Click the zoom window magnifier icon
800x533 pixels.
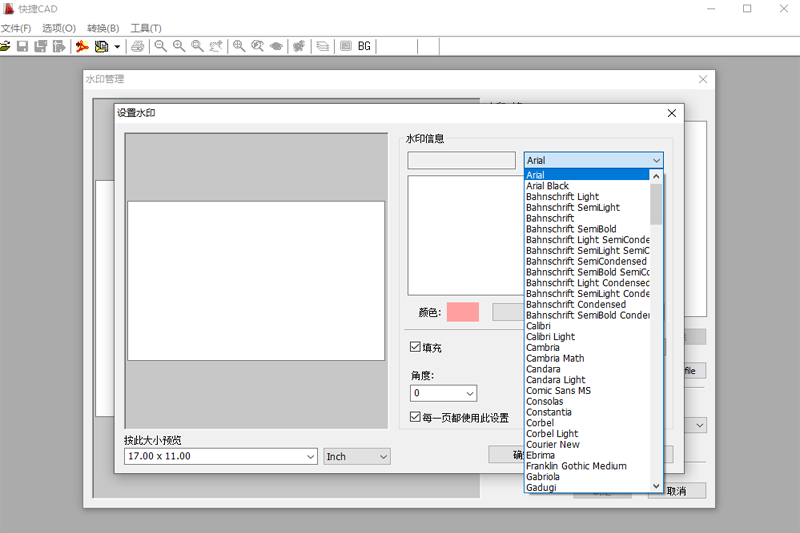197,46
